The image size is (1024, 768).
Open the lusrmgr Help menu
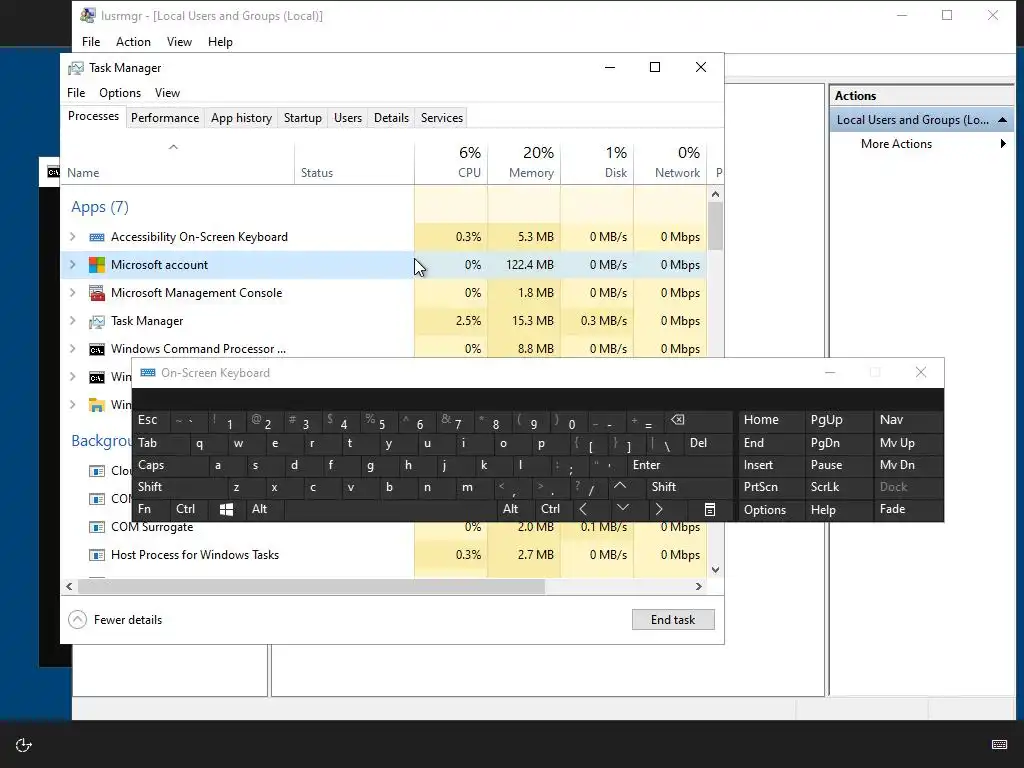[220, 42]
